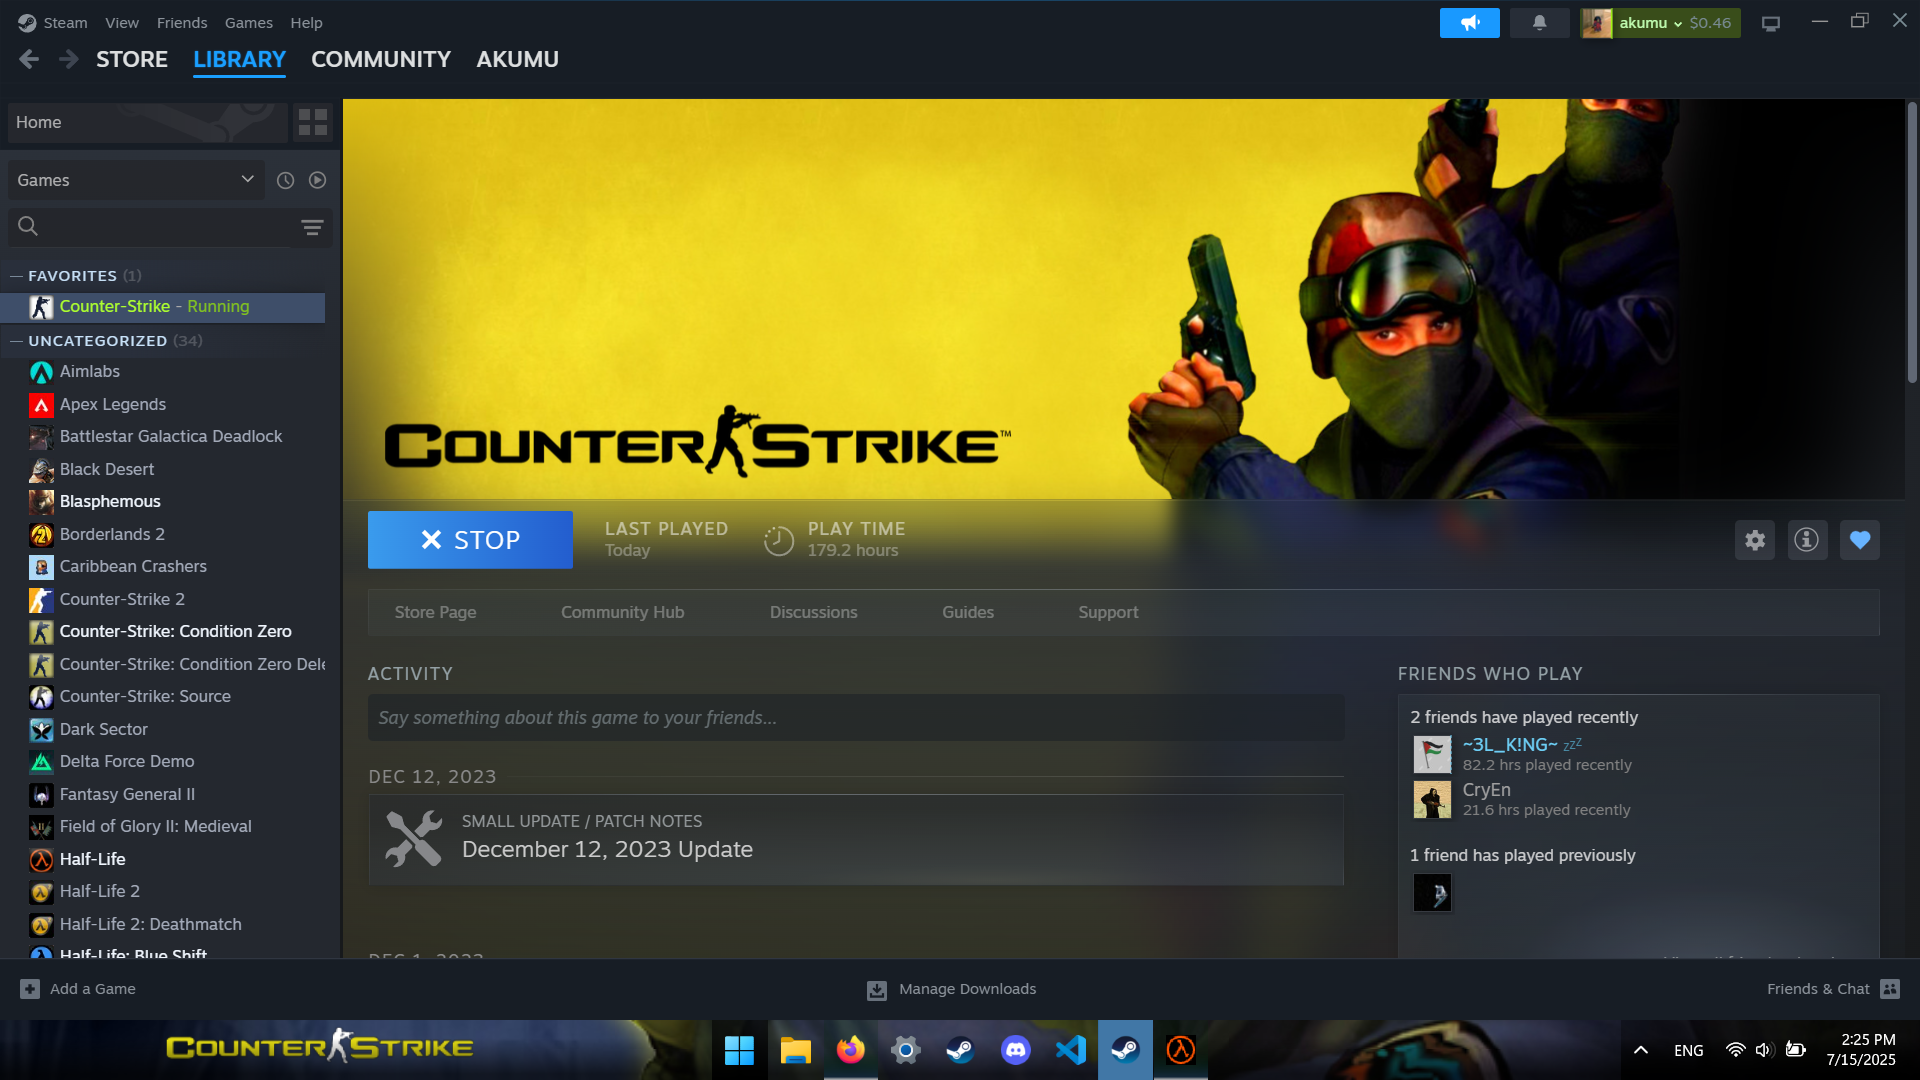Show game info panel icon

click(x=1807, y=540)
